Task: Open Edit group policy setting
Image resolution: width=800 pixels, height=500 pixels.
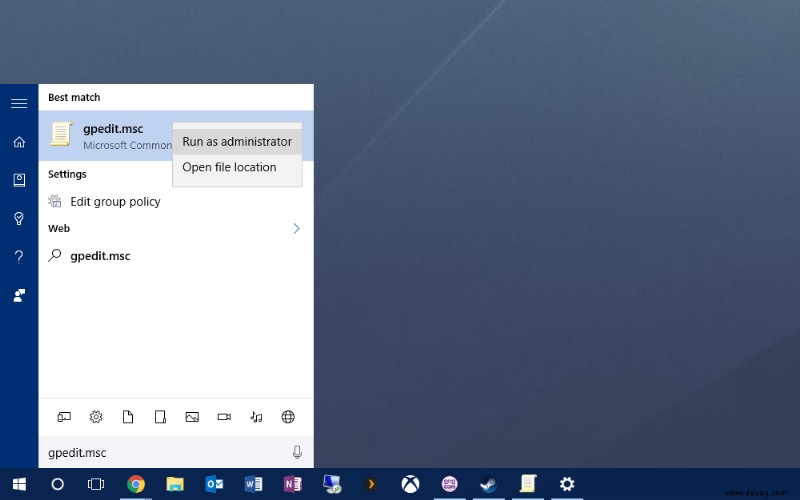Action: (x=176, y=202)
